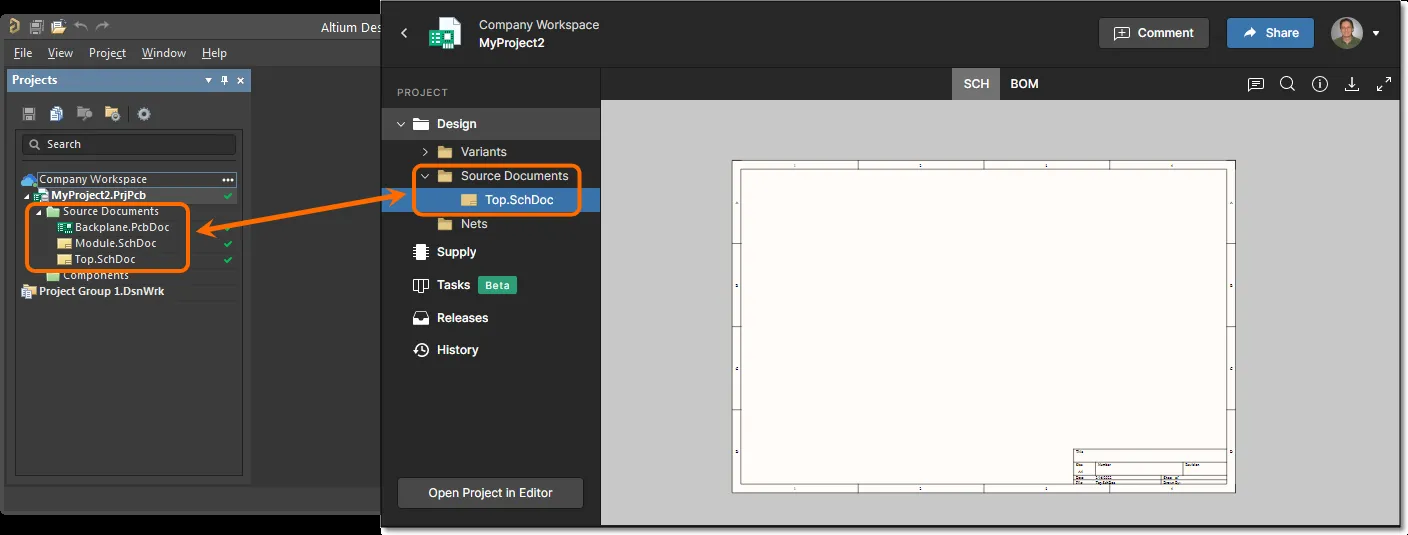Click the Search field in Projects panel
This screenshot has width=1408, height=535.
[x=129, y=144]
